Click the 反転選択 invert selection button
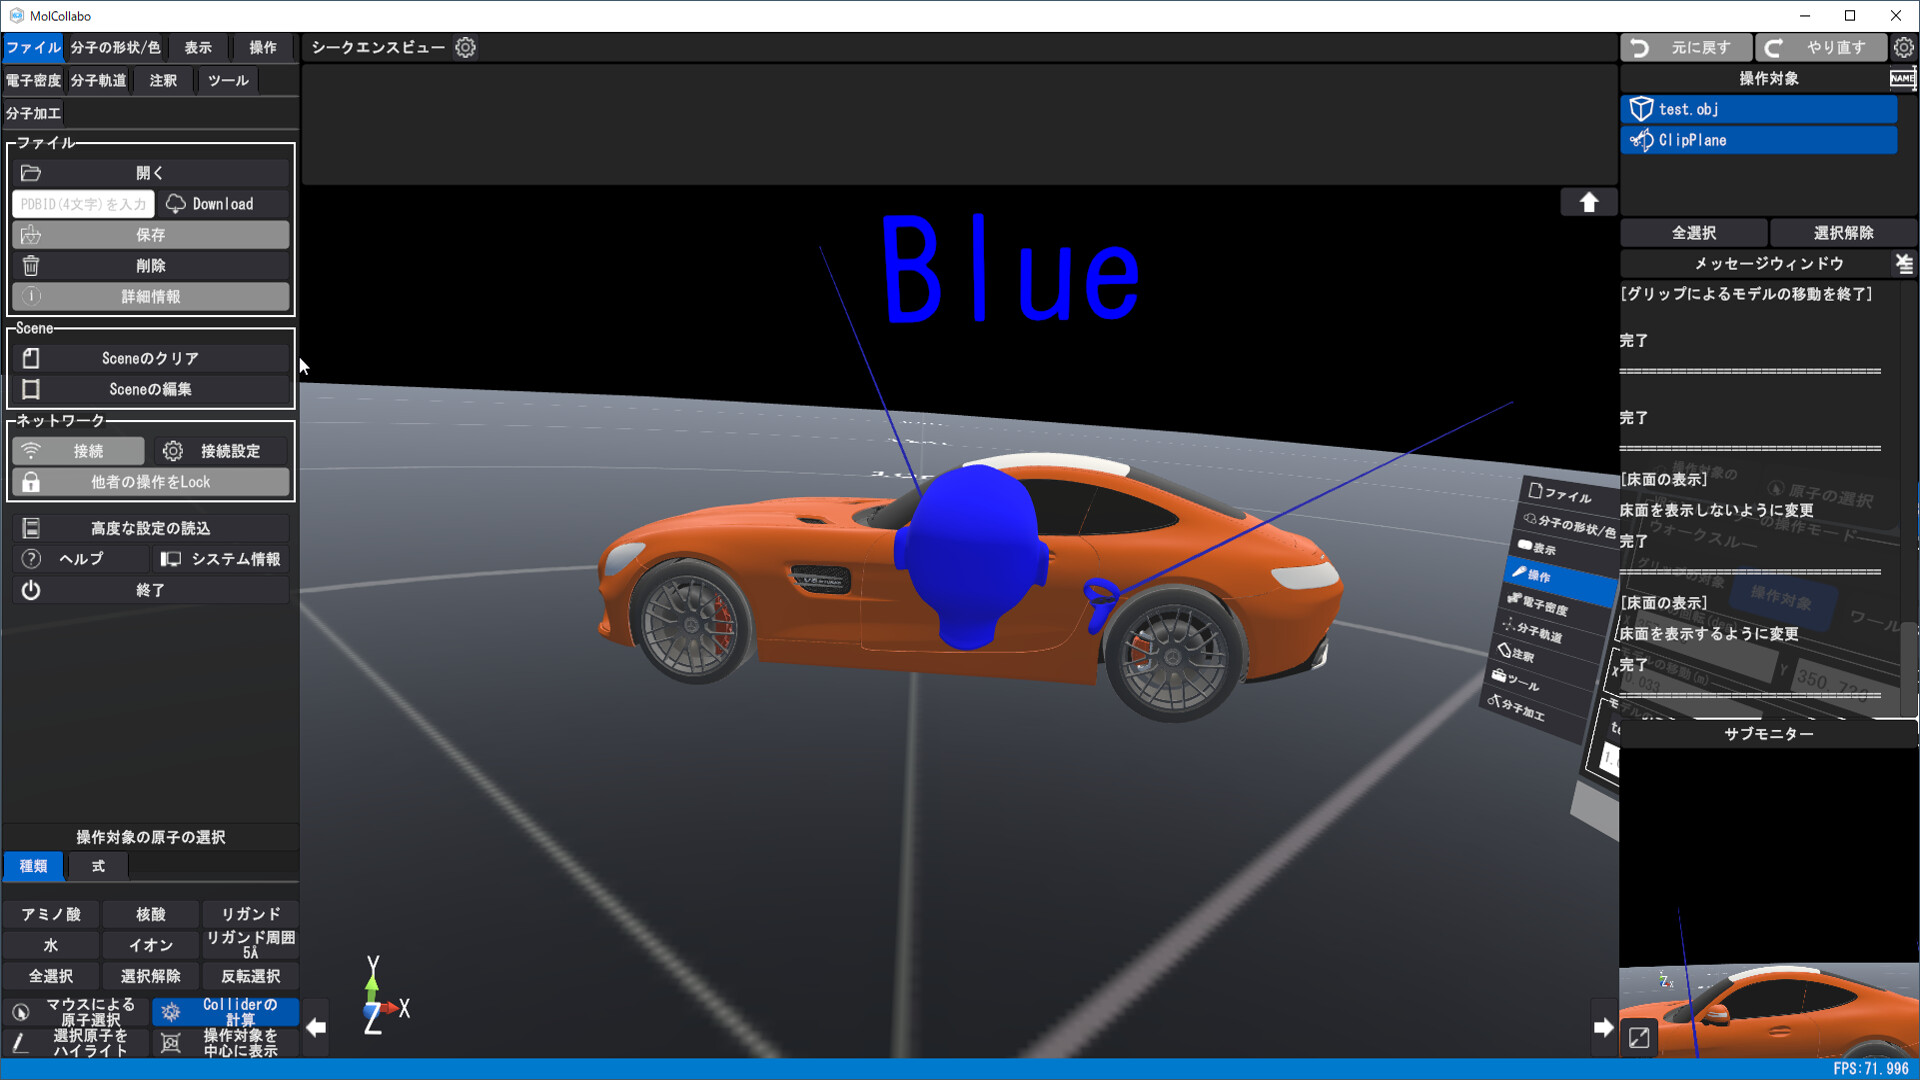 (249, 976)
